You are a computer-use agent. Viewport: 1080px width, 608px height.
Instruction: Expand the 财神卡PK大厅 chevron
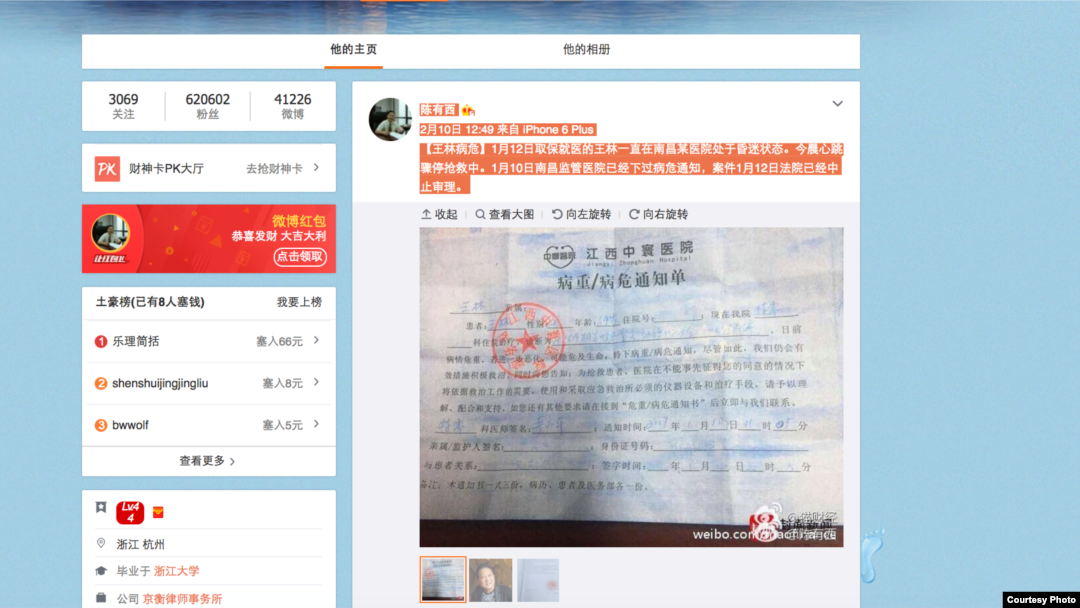[316, 167]
